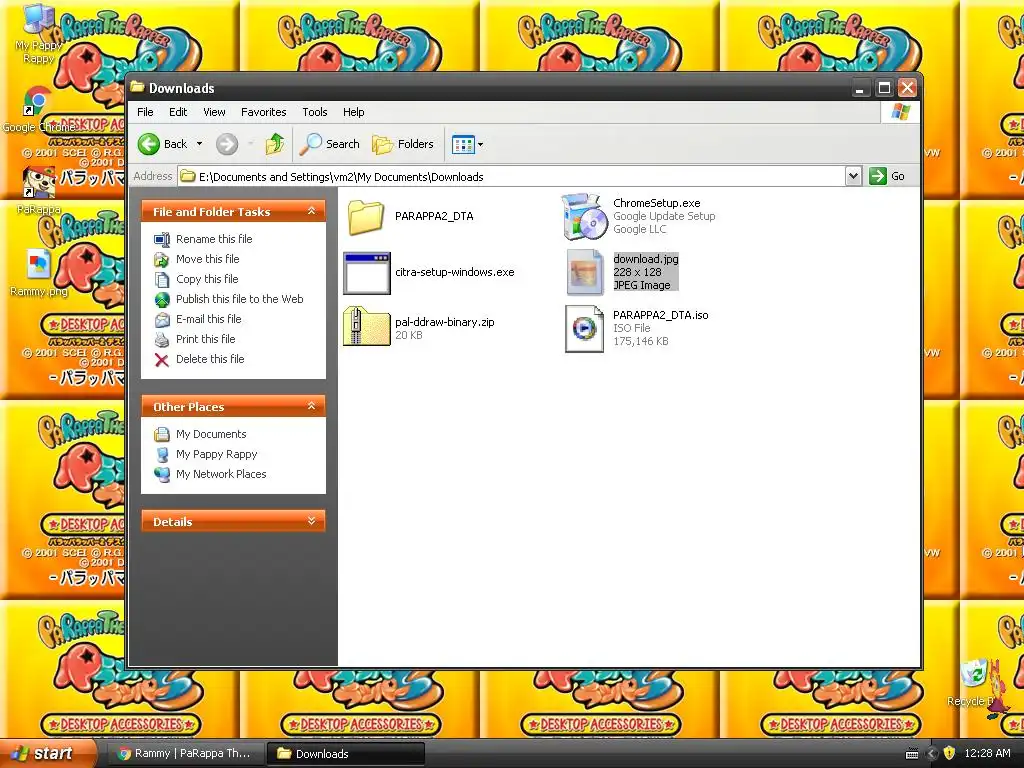Click Print this file
Viewport: 1024px width, 768px height.
pyautogui.click(x=206, y=339)
